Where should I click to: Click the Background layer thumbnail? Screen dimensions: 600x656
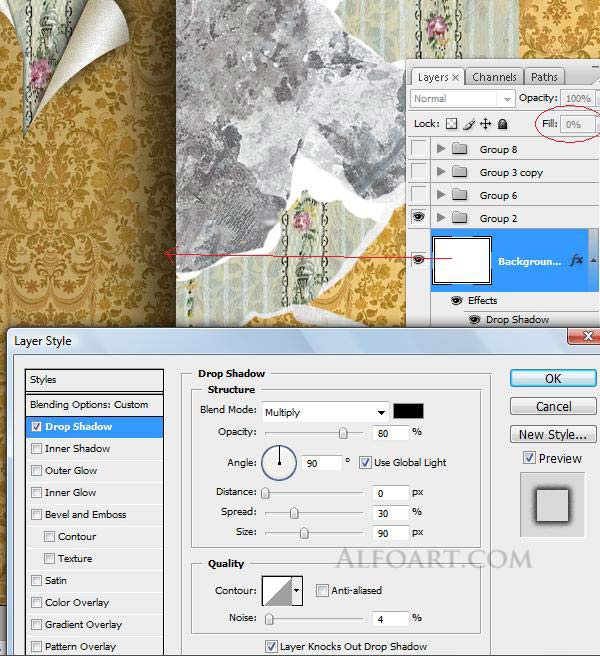(x=462, y=260)
